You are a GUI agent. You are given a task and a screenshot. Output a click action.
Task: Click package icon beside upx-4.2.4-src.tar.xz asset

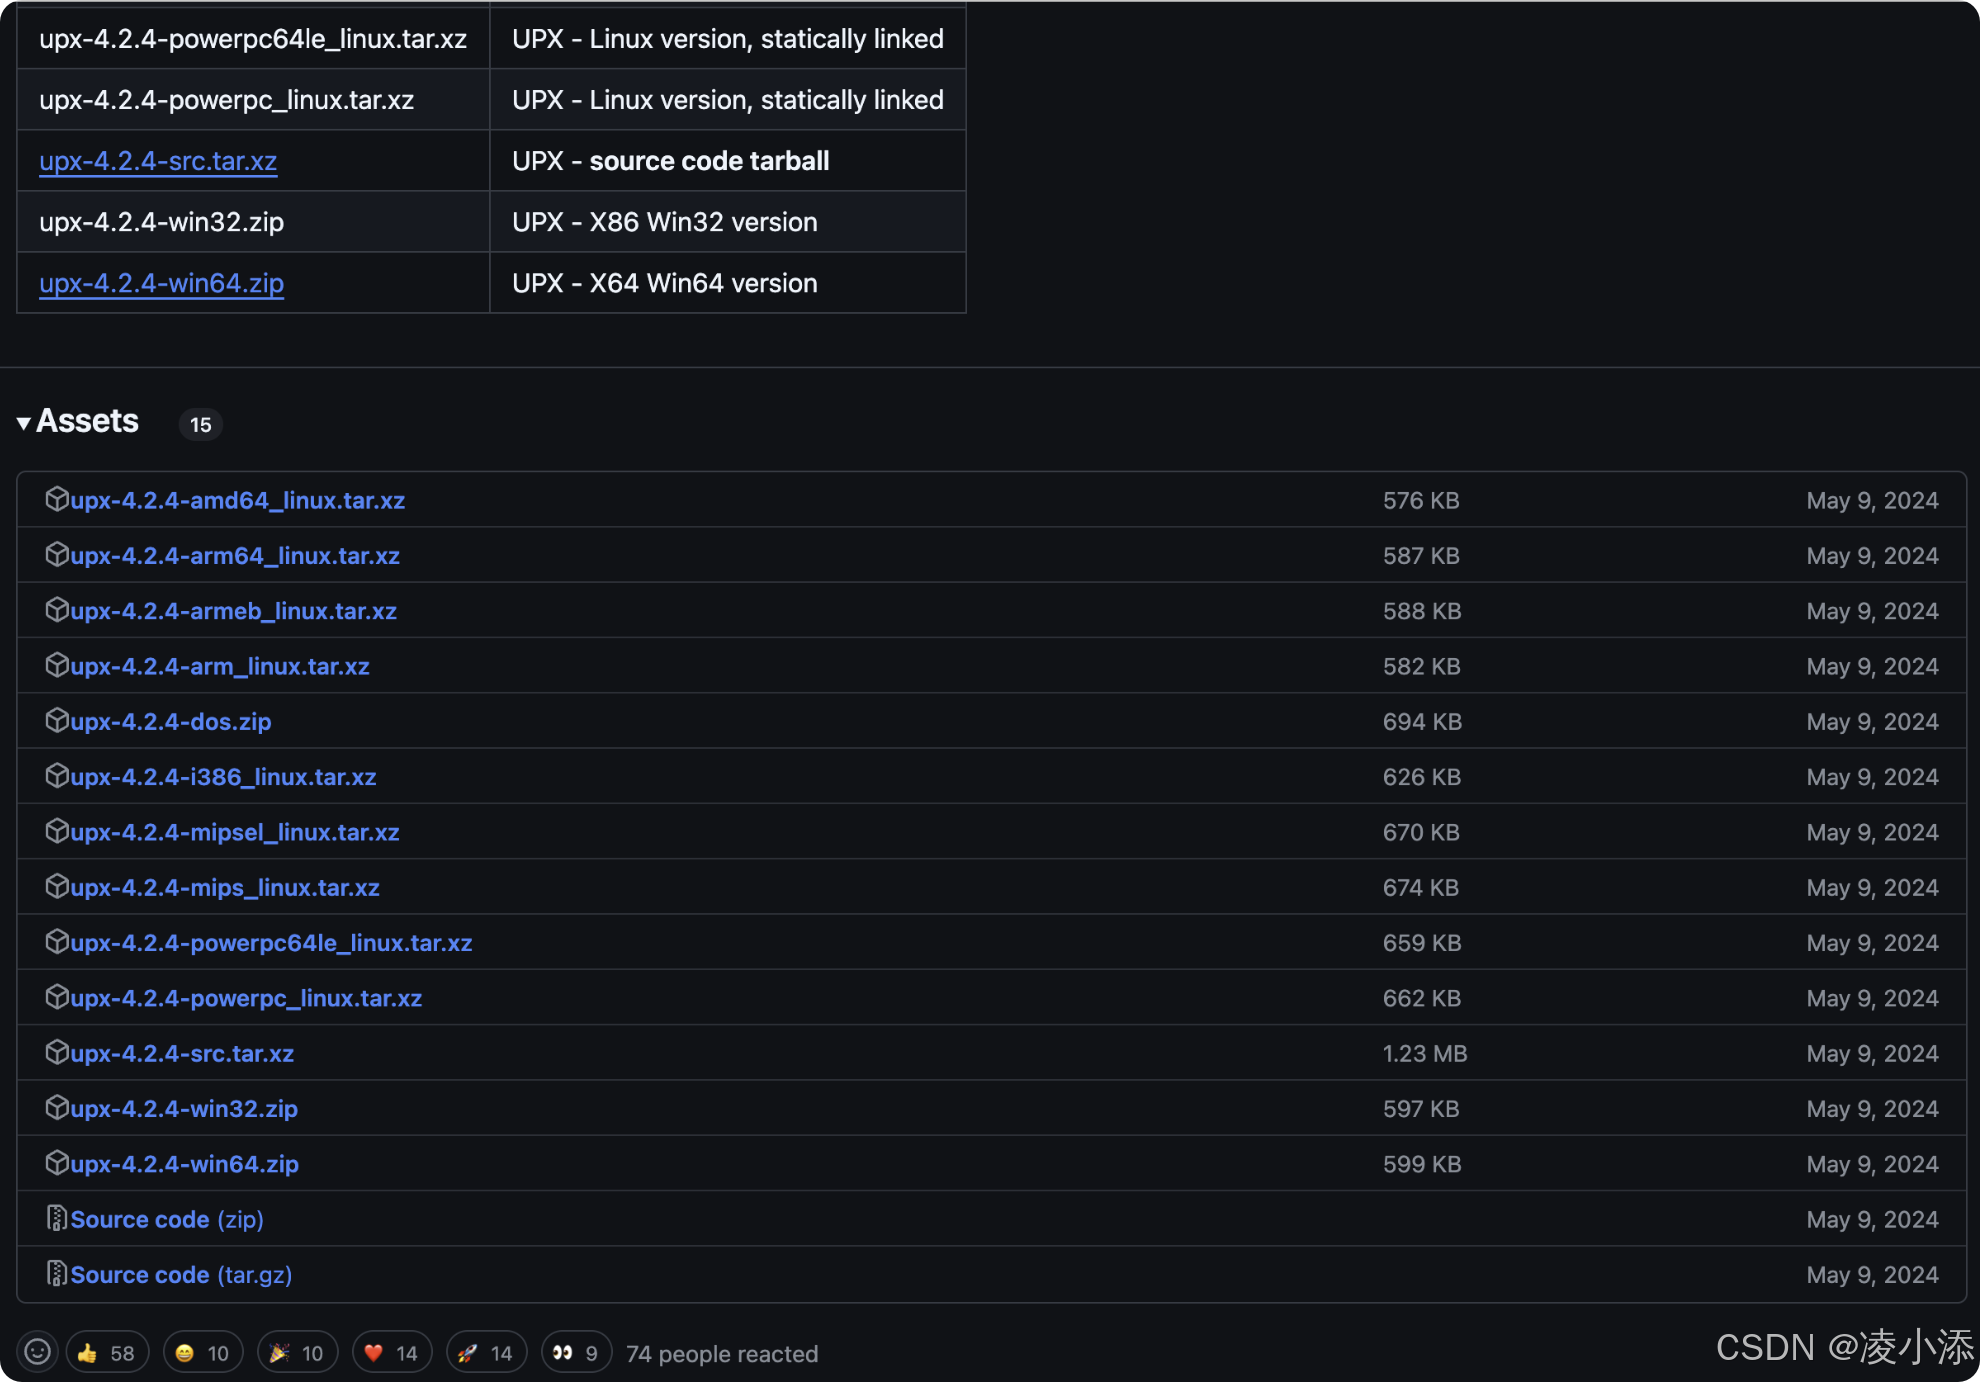click(x=56, y=1052)
